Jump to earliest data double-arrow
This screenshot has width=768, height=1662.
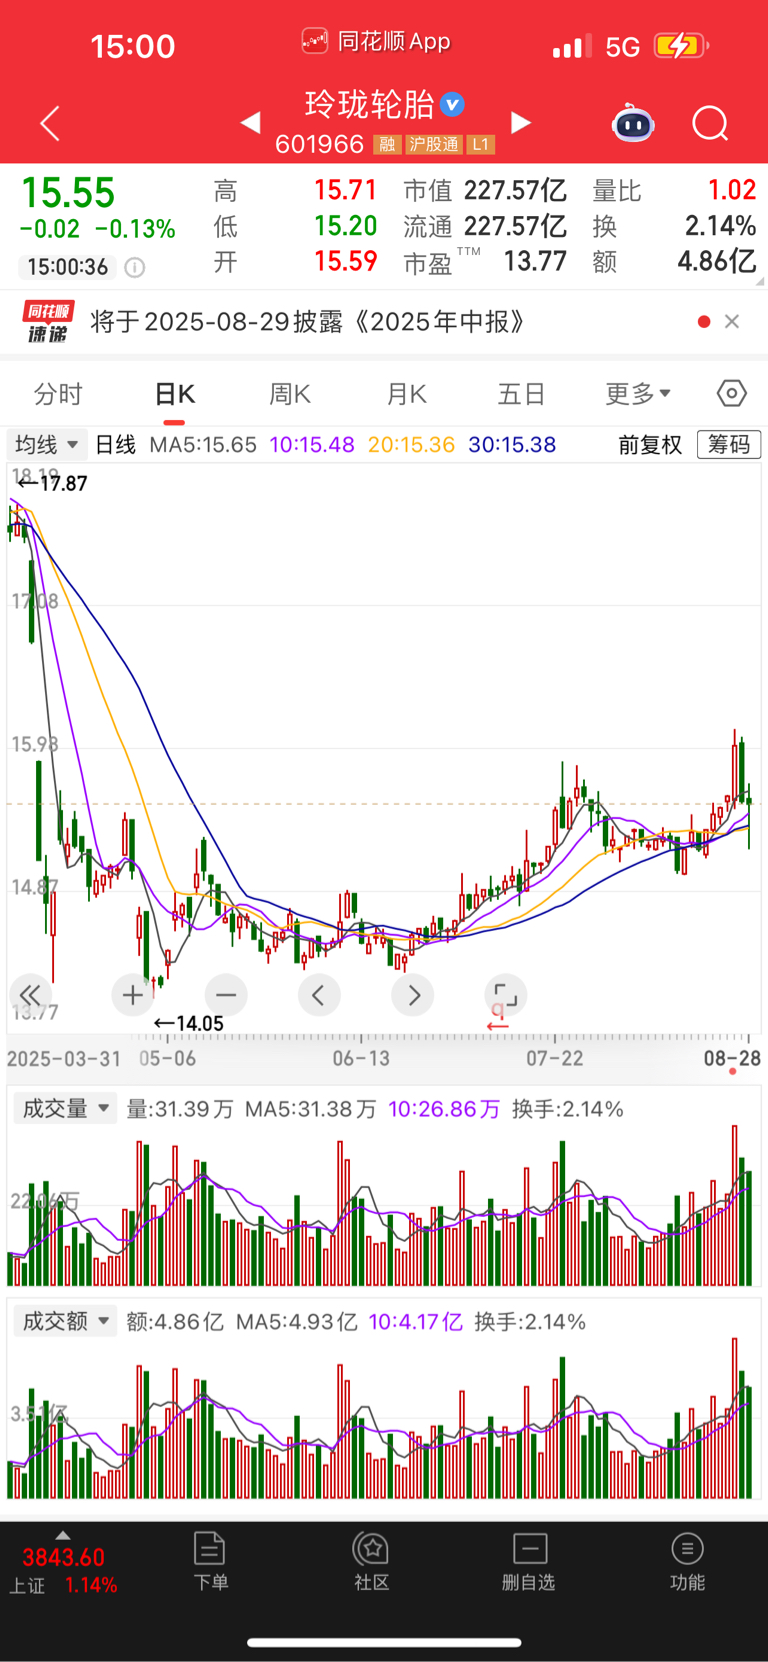[x=30, y=995]
